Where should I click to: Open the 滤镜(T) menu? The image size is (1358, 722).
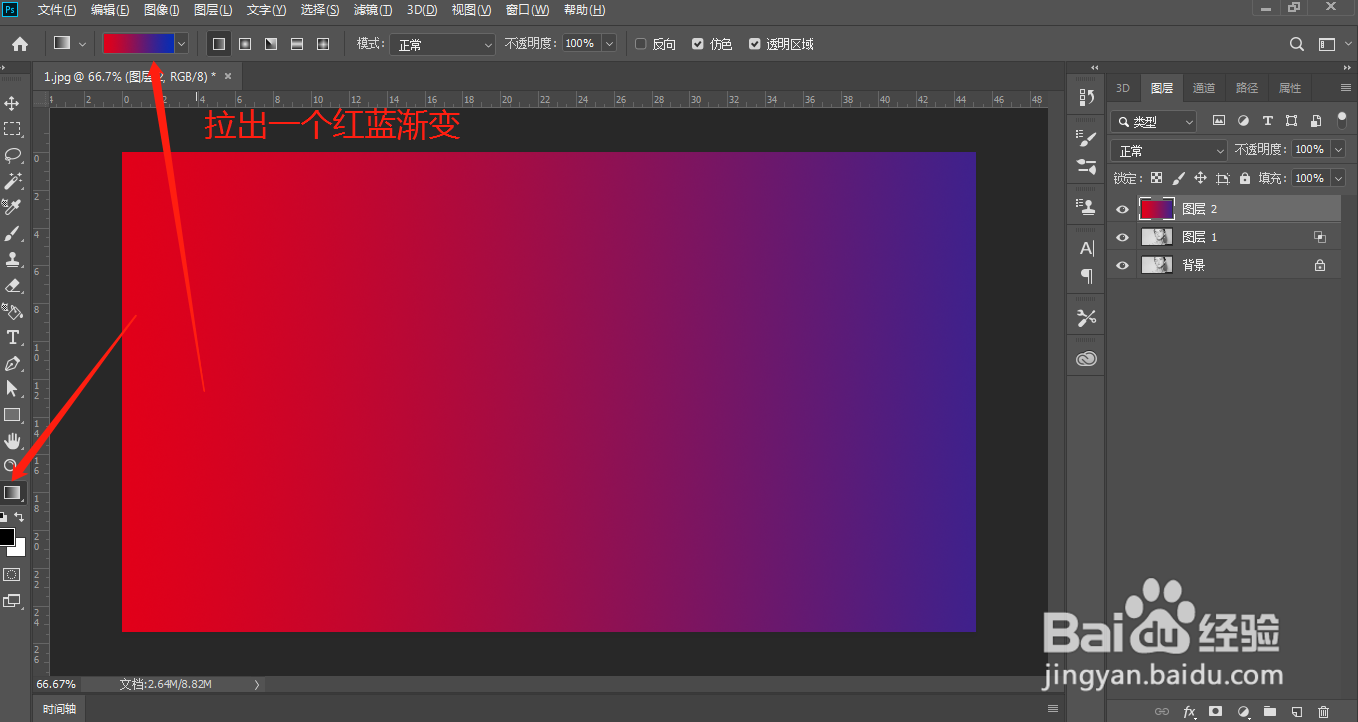pyautogui.click(x=372, y=10)
